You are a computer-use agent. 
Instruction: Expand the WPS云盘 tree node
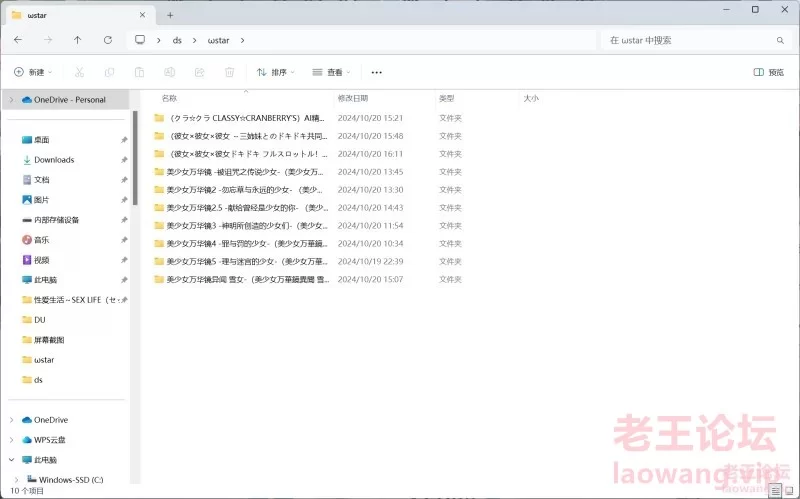11,440
